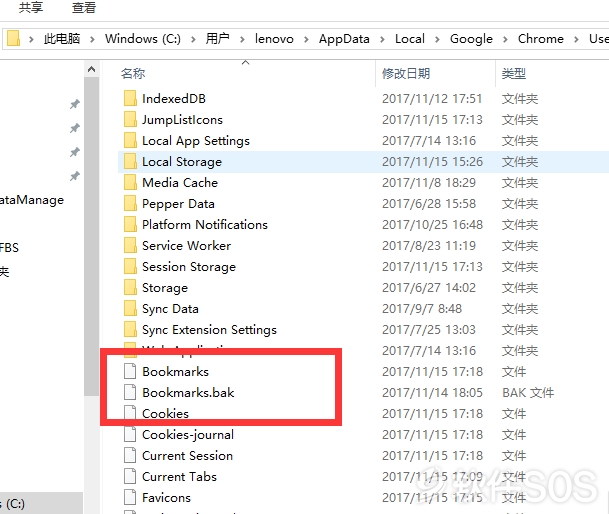This screenshot has width=609, height=514.
Task: Click the Local Storage folder name
Action: (182, 162)
